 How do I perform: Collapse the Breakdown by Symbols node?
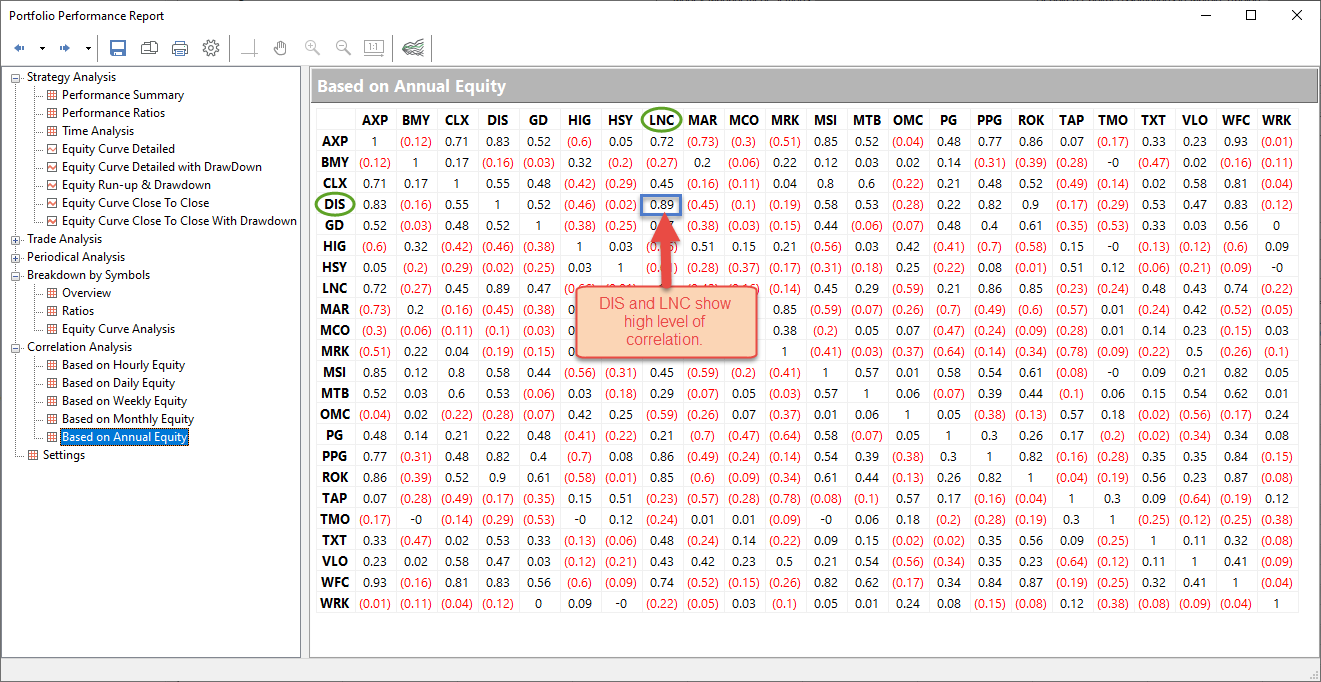point(16,275)
